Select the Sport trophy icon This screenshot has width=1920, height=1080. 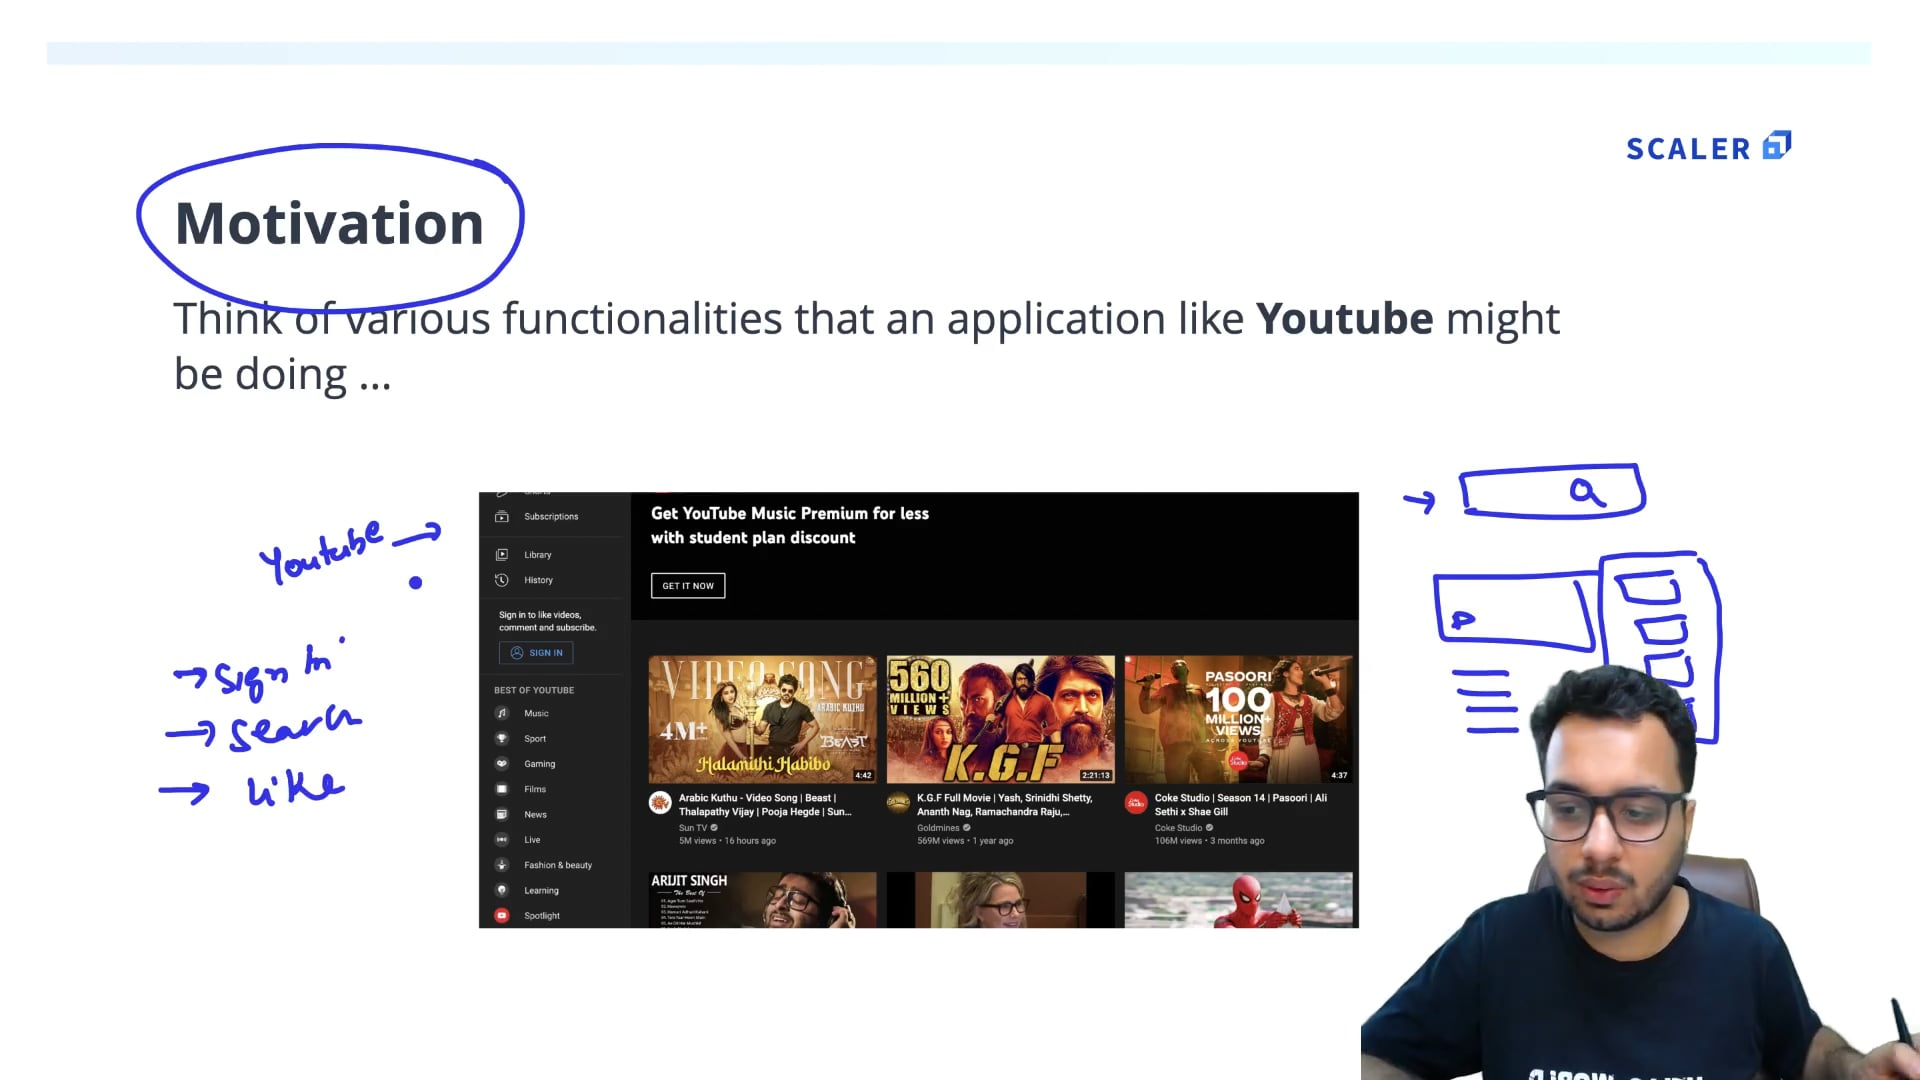click(502, 739)
